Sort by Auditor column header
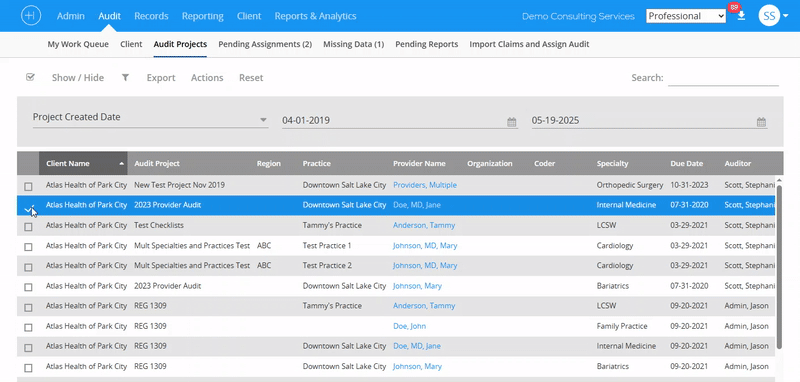 [738, 164]
